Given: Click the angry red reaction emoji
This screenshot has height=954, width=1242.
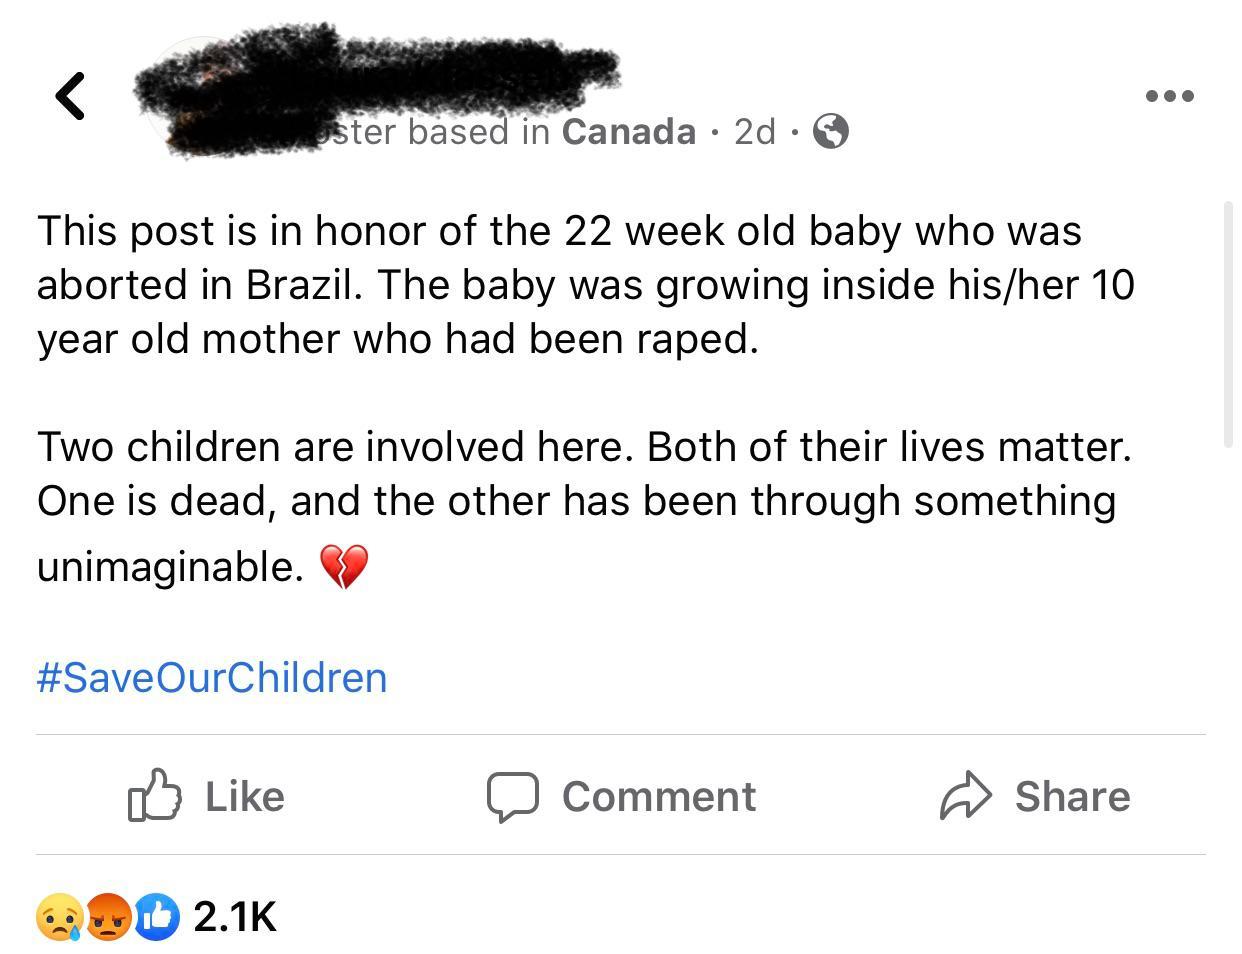Looking at the screenshot, I should coord(108,917).
